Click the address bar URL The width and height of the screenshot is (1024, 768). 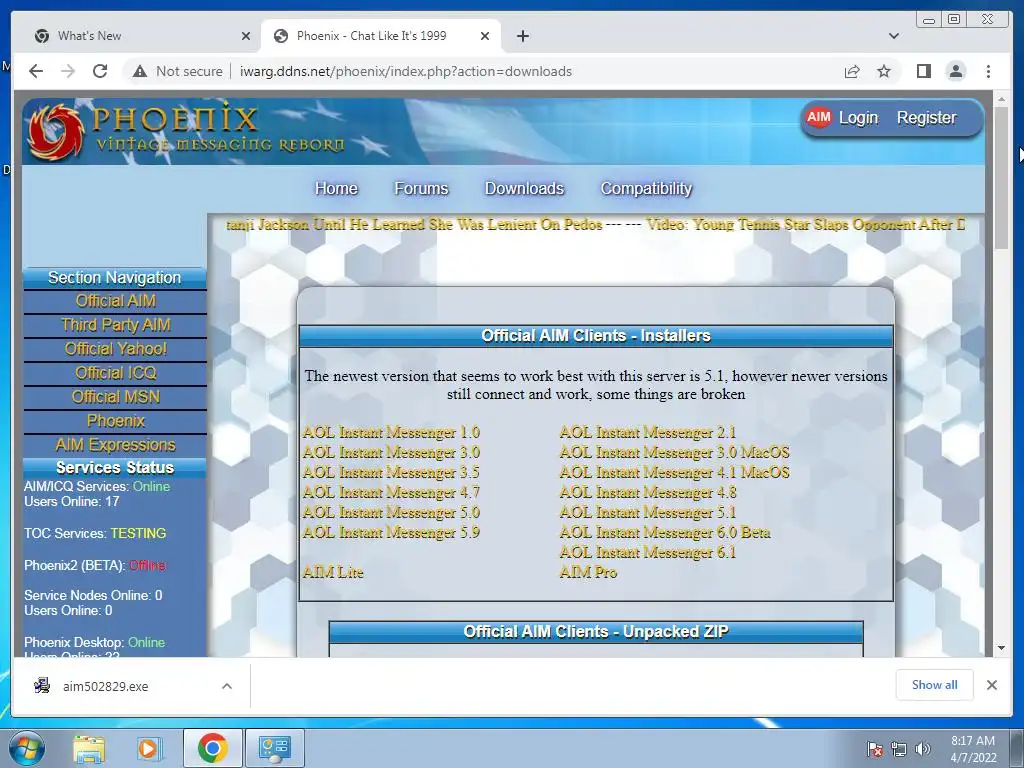tap(406, 71)
